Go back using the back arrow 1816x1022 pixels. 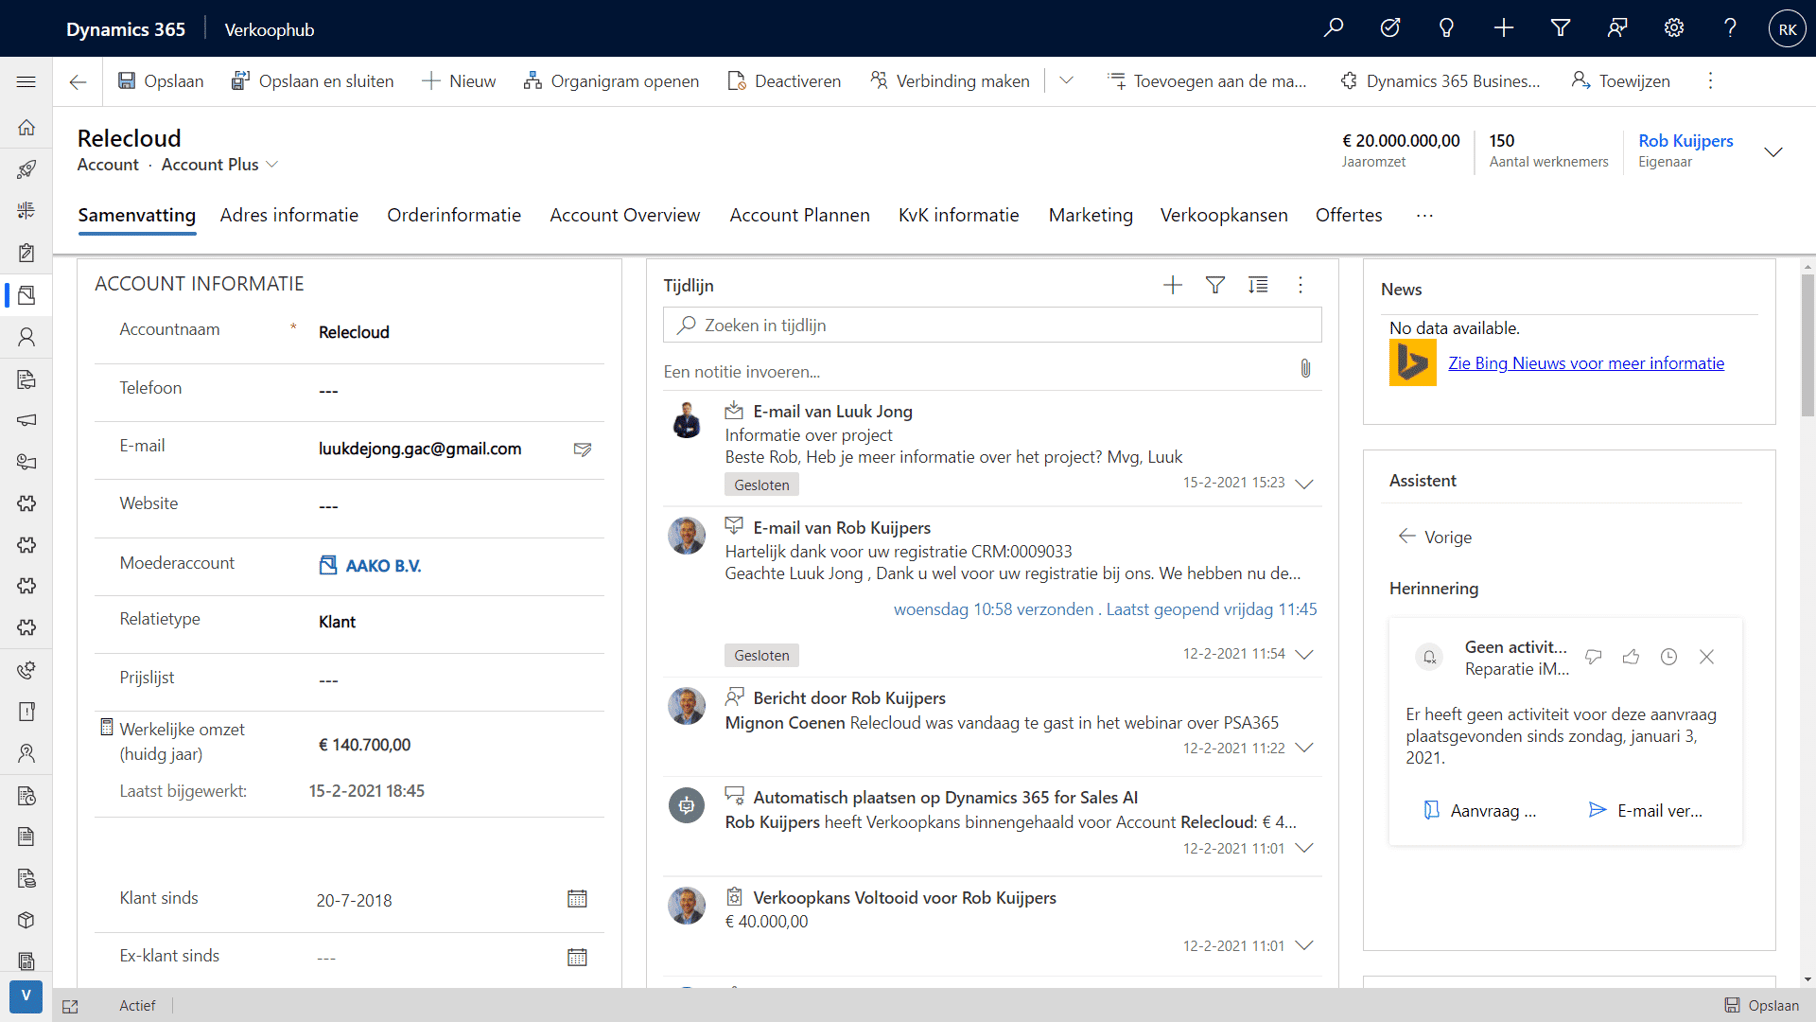78,81
